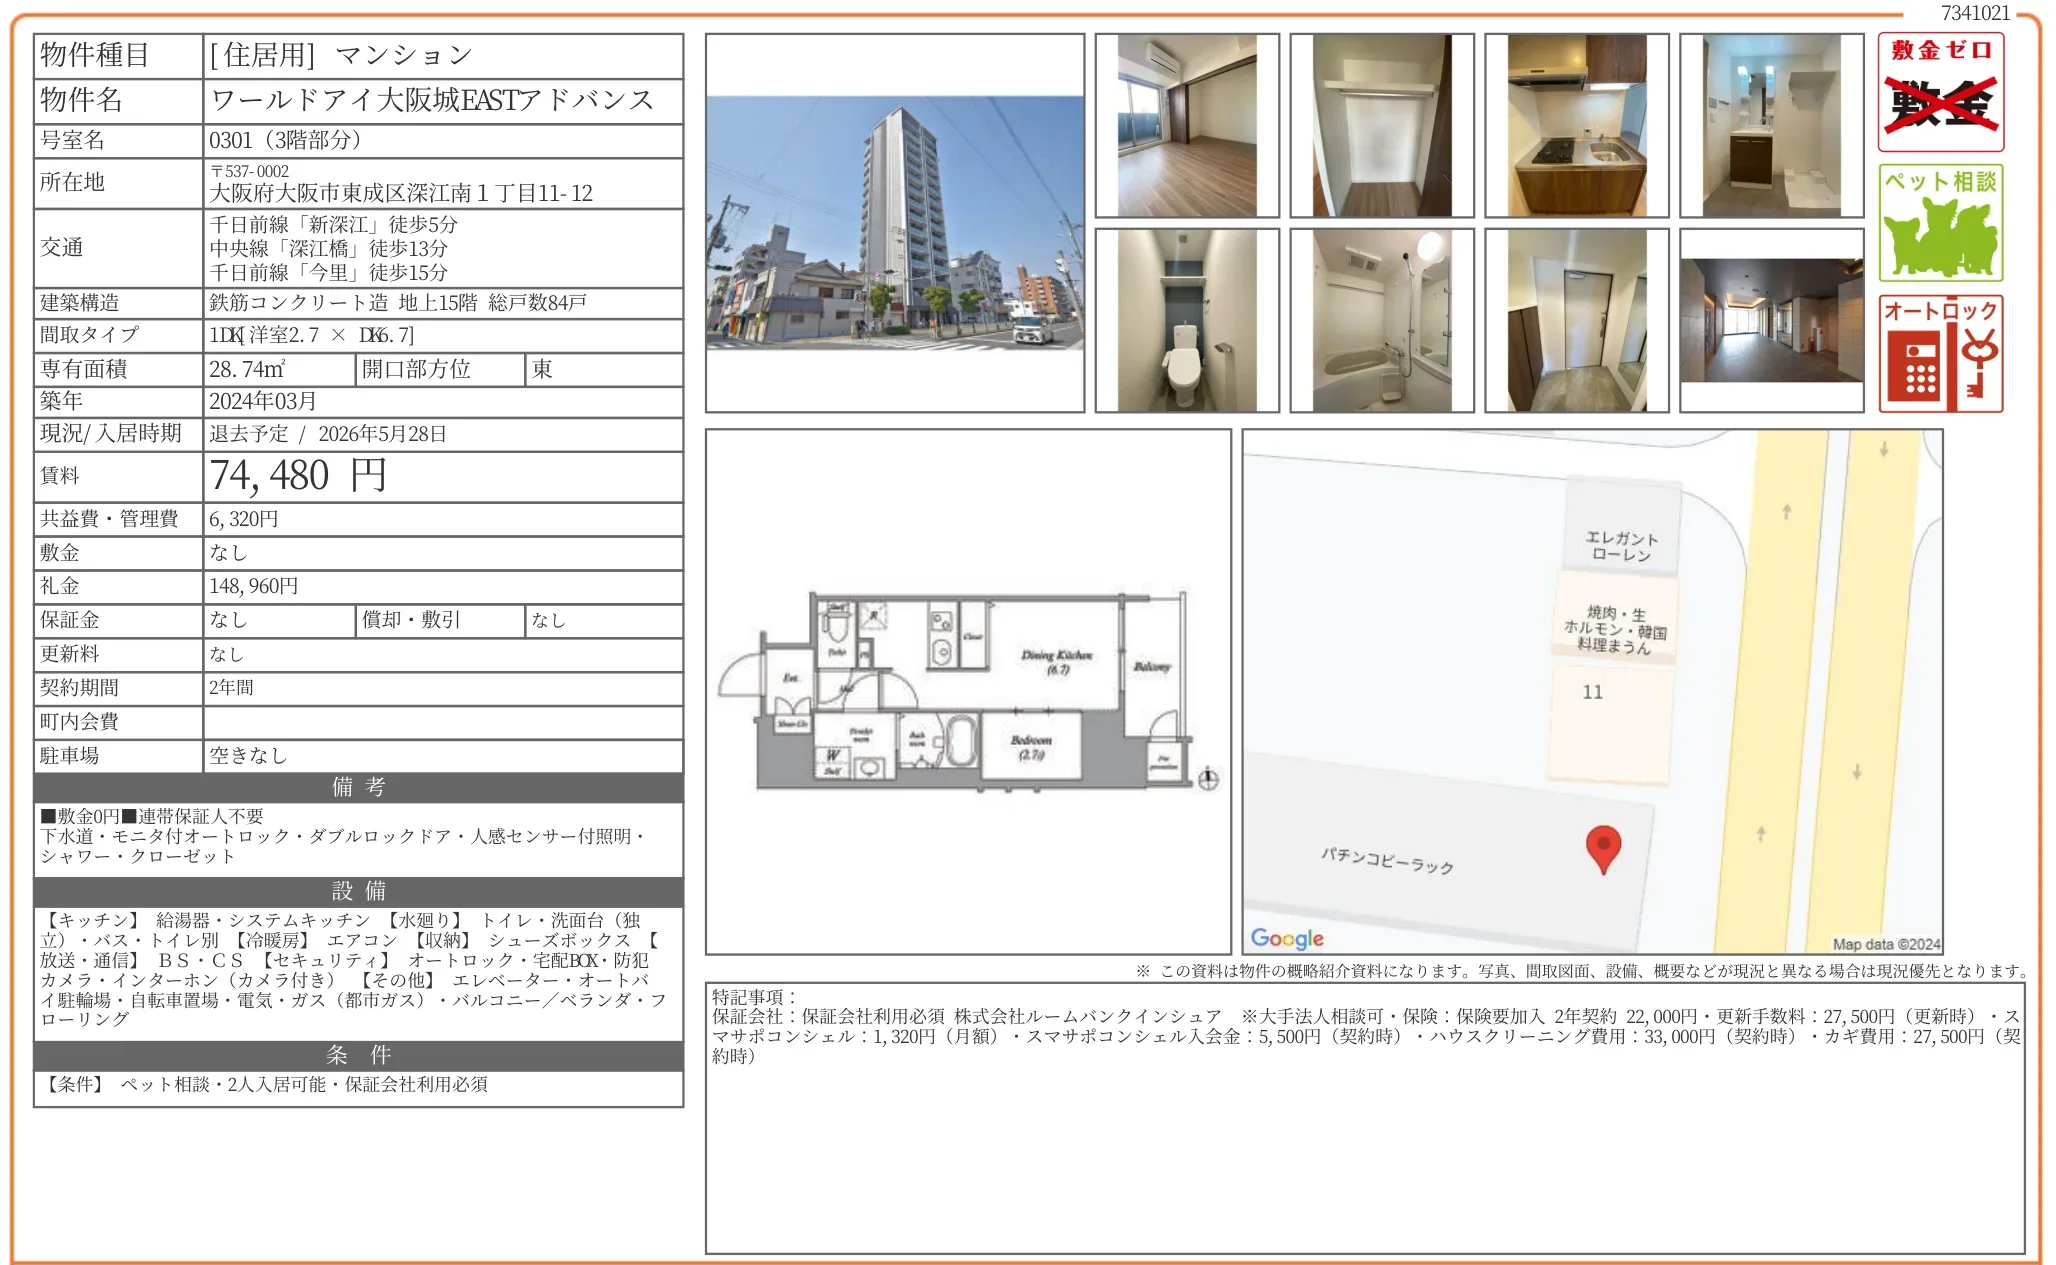Click the 敷金ゼロ badge icon
The image size is (2056, 1265).
tap(1940, 92)
